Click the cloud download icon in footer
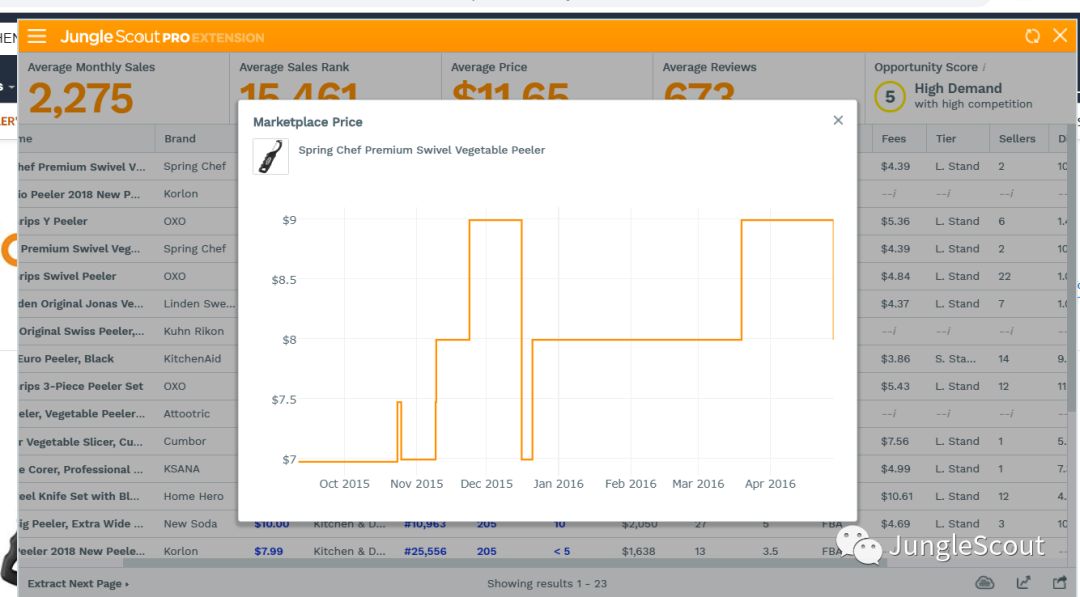 click(985, 583)
